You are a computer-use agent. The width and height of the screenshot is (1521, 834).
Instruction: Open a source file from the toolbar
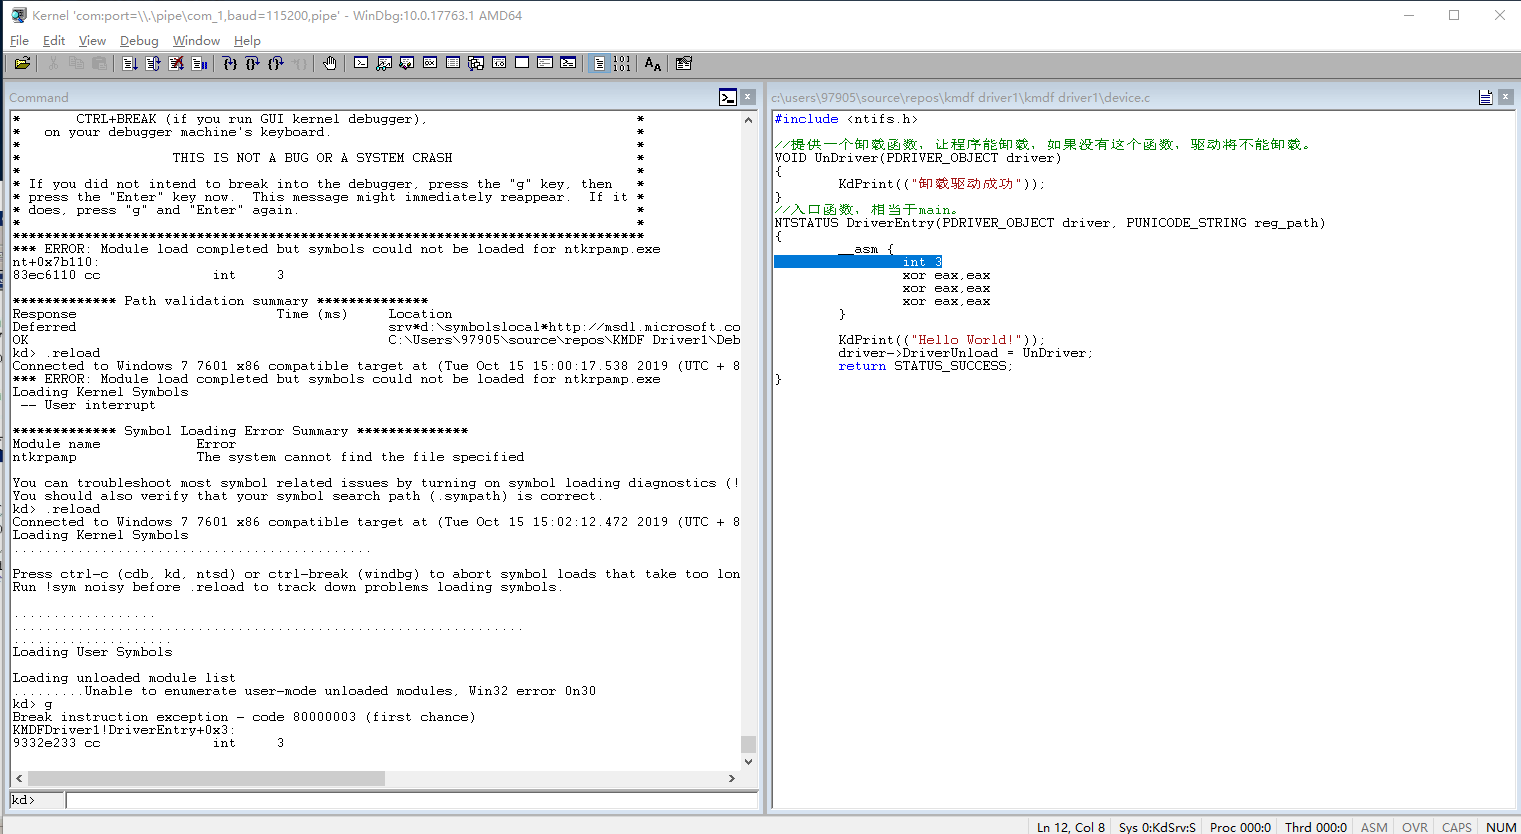pyautogui.click(x=22, y=63)
